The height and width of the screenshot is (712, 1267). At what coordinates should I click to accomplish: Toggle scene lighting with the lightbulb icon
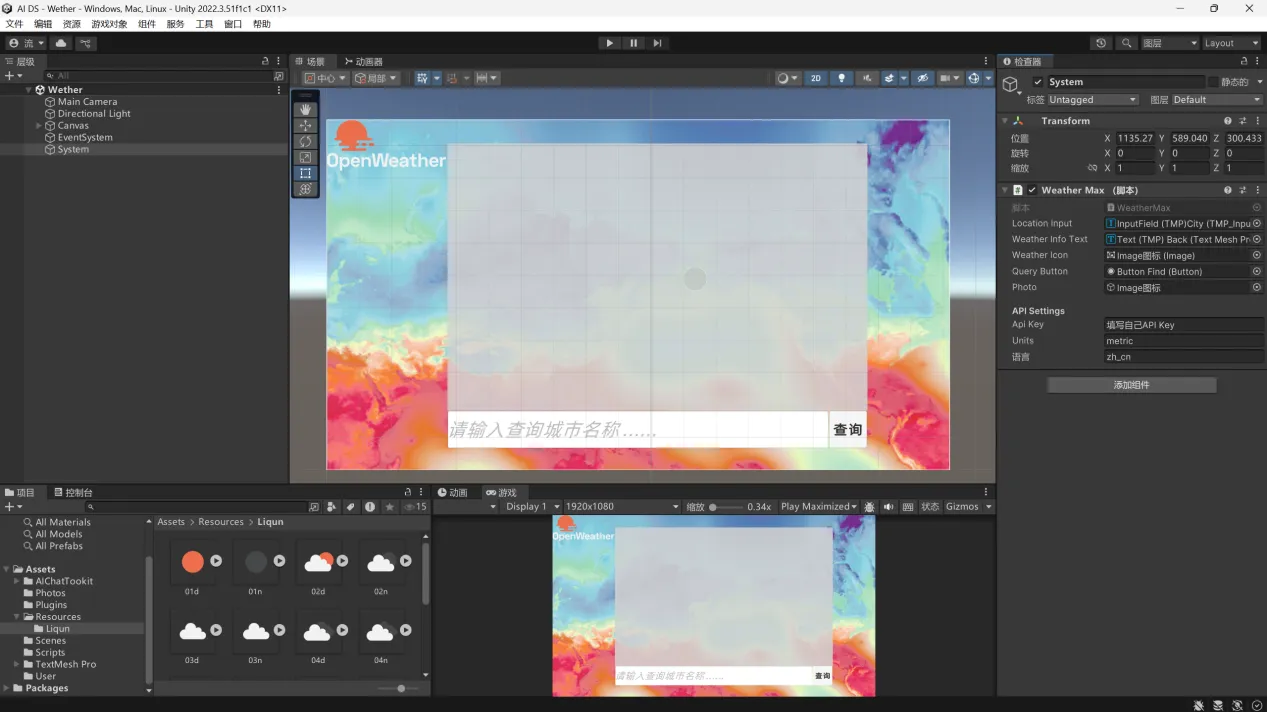tap(841, 78)
